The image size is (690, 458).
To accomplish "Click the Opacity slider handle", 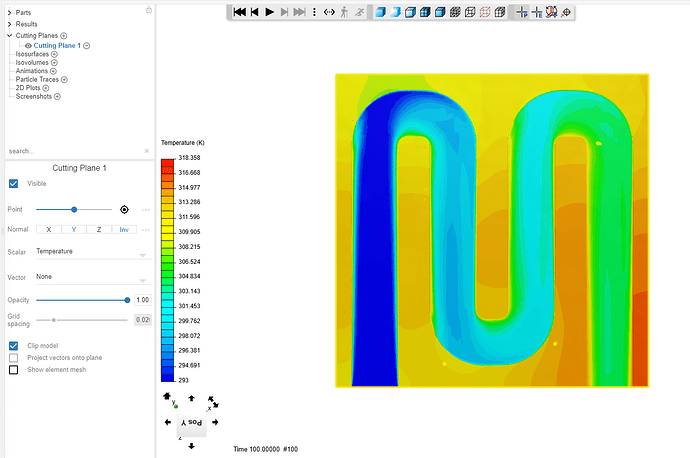I will point(127,300).
